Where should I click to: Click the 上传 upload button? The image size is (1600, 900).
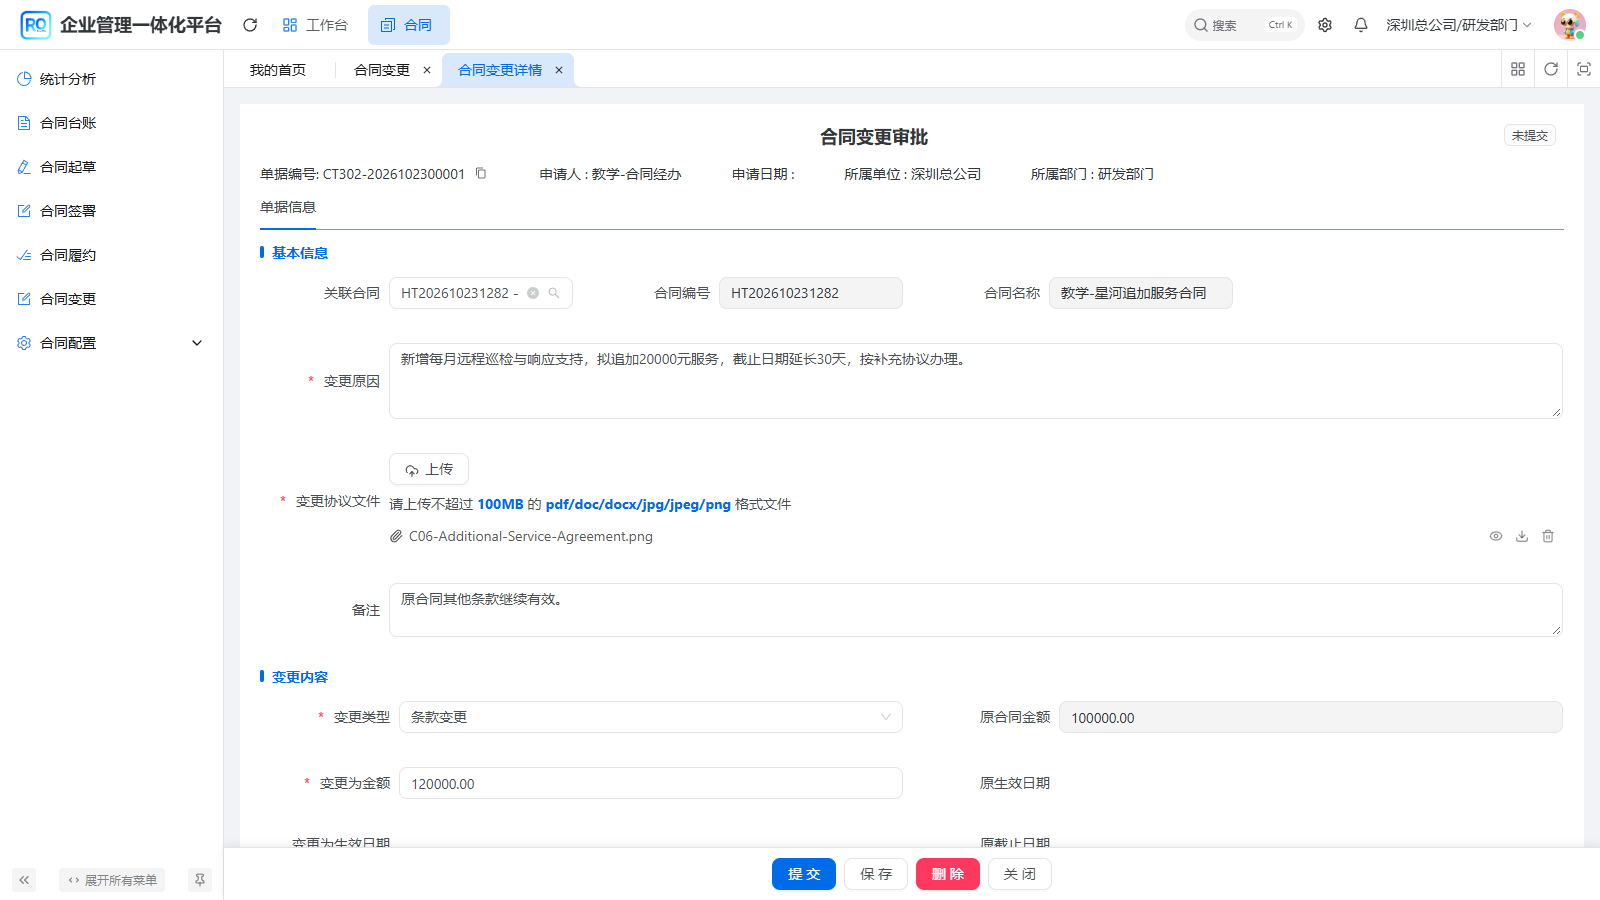pyautogui.click(x=429, y=469)
